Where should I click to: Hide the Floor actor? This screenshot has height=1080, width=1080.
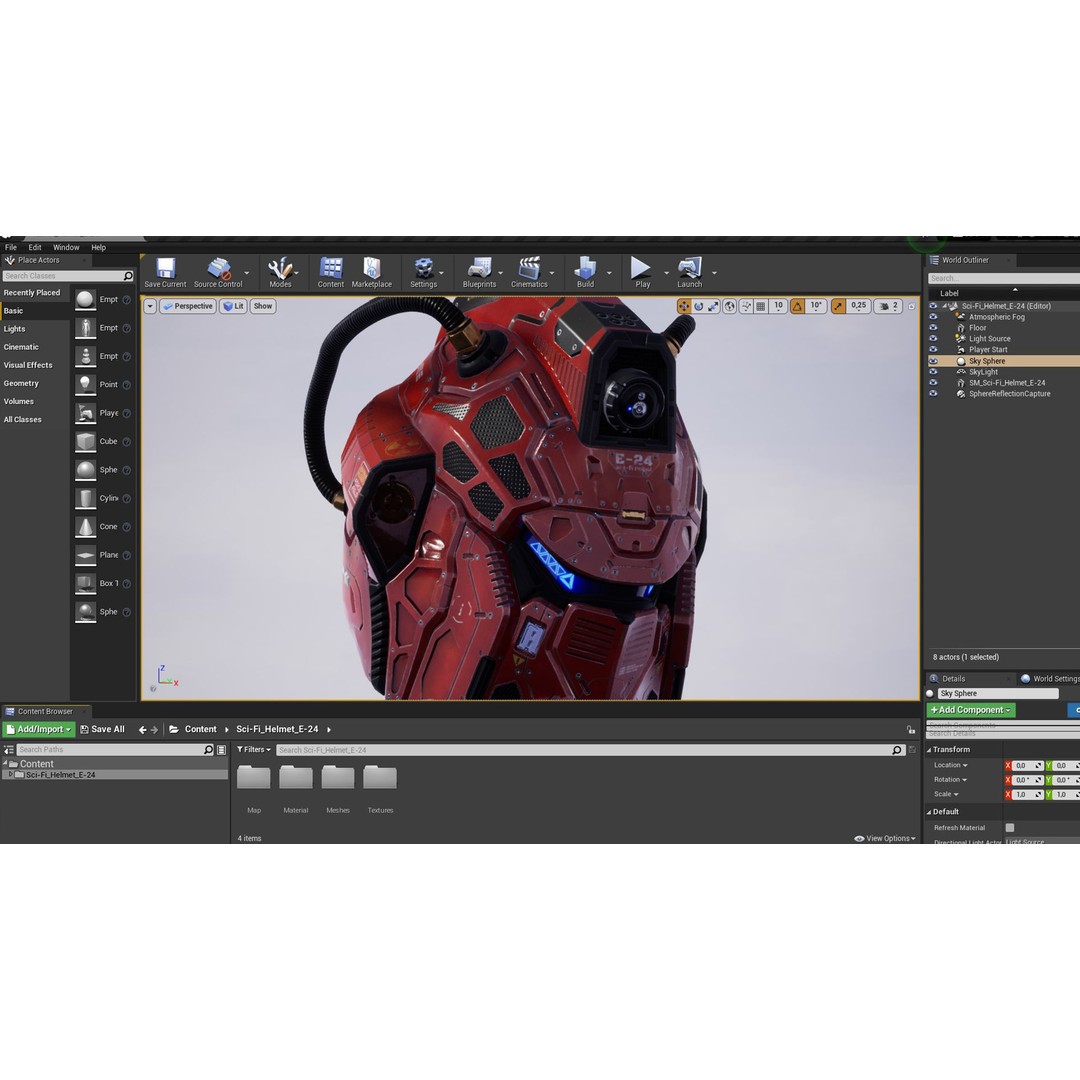[x=933, y=328]
